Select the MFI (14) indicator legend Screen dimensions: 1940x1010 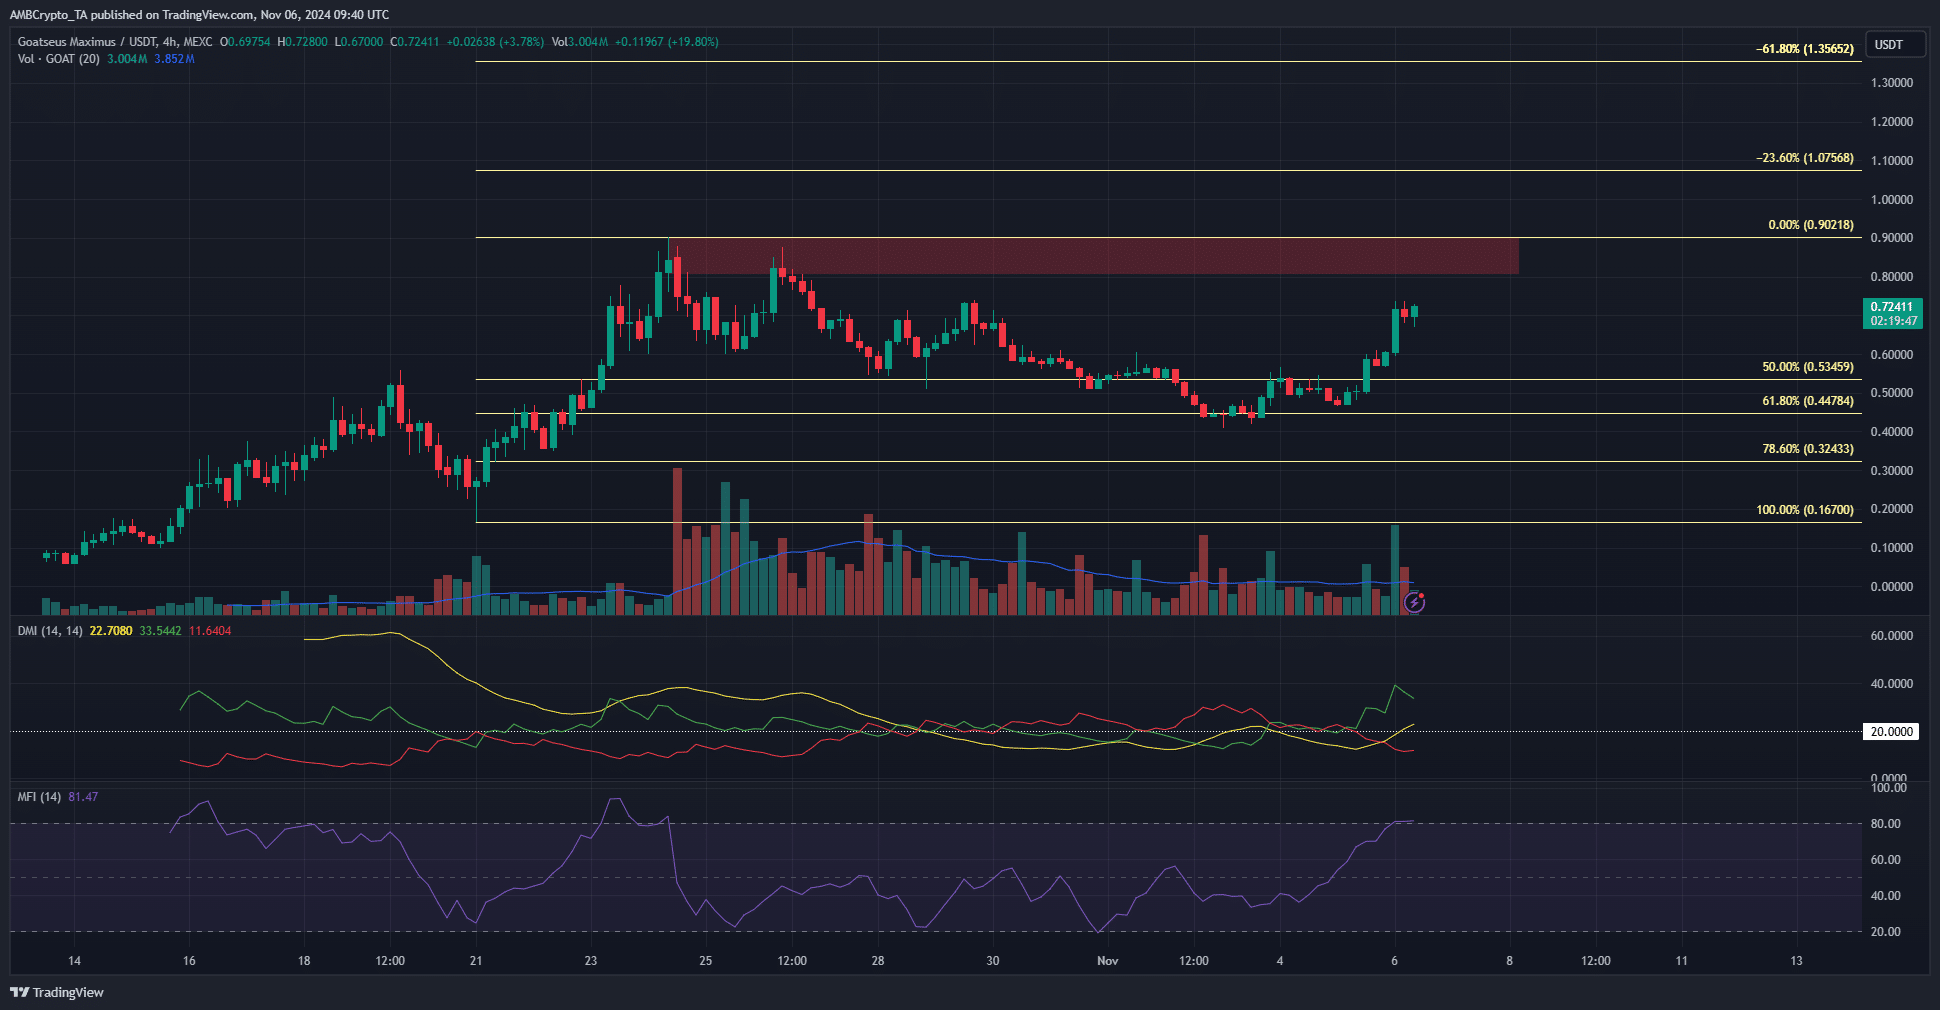(x=40, y=797)
